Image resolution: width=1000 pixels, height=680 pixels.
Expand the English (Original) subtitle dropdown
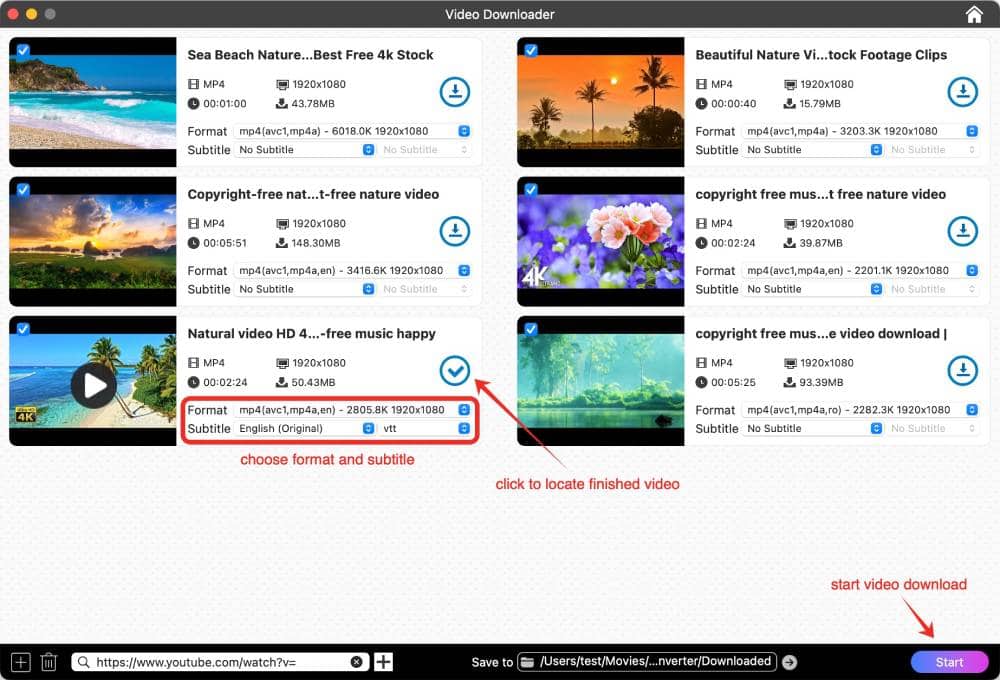pyautogui.click(x=305, y=428)
